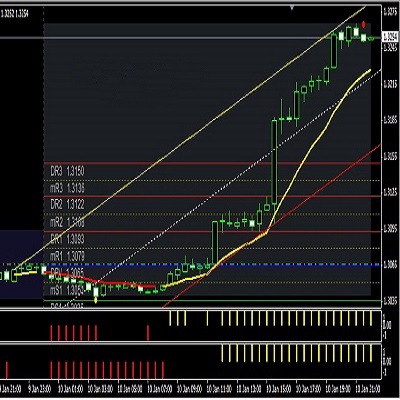Screen dimensions: 400x400
Task: Click the 1.3275 price axis value
Action: click(390, 13)
